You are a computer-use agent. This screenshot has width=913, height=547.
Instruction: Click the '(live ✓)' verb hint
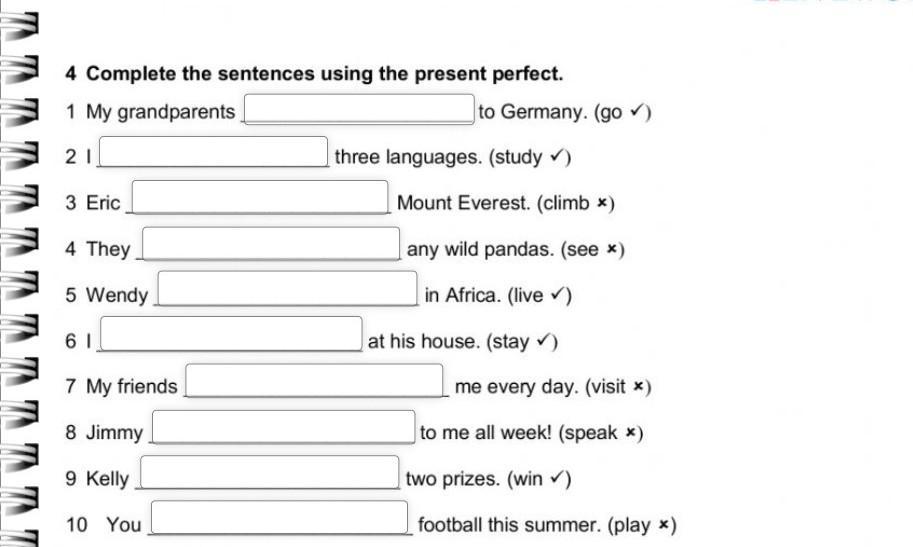pyautogui.click(x=540, y=295)
